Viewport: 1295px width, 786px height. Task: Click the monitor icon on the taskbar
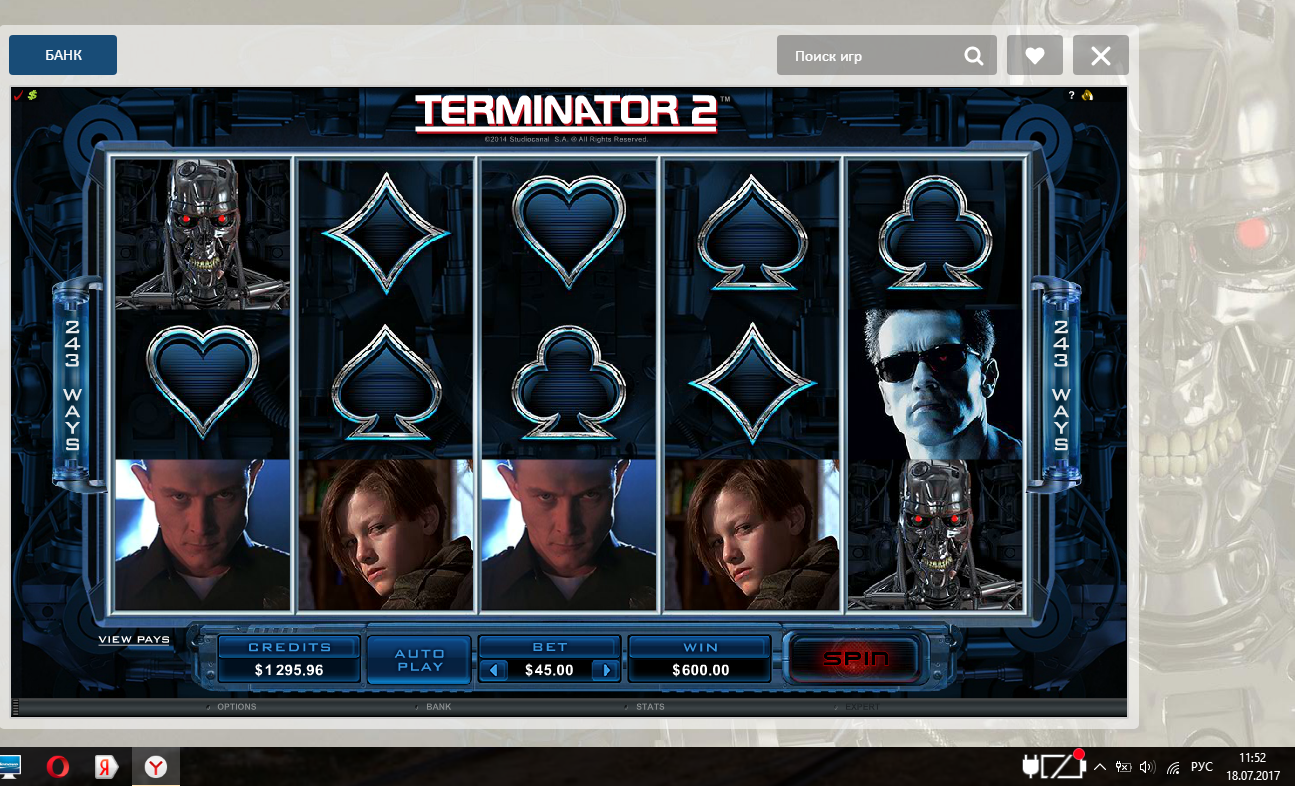coord(10,767)
